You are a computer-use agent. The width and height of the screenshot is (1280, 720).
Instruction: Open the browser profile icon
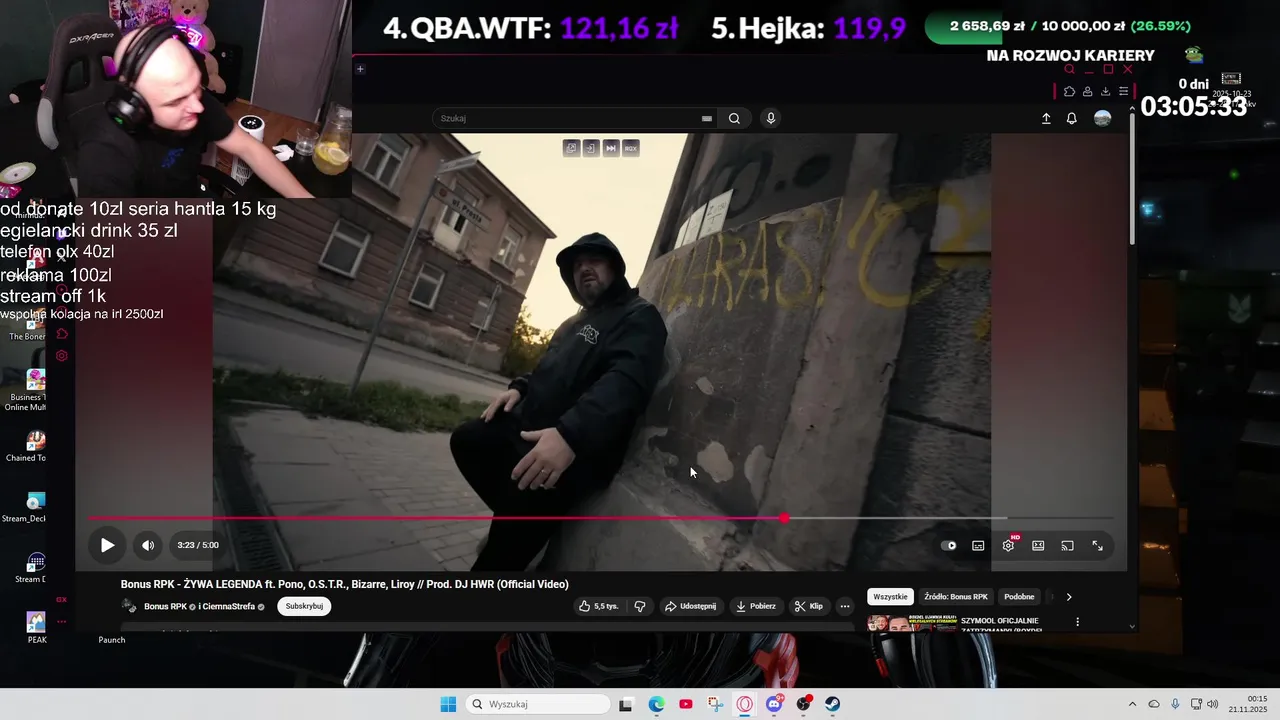click(x=1087, y=91)
